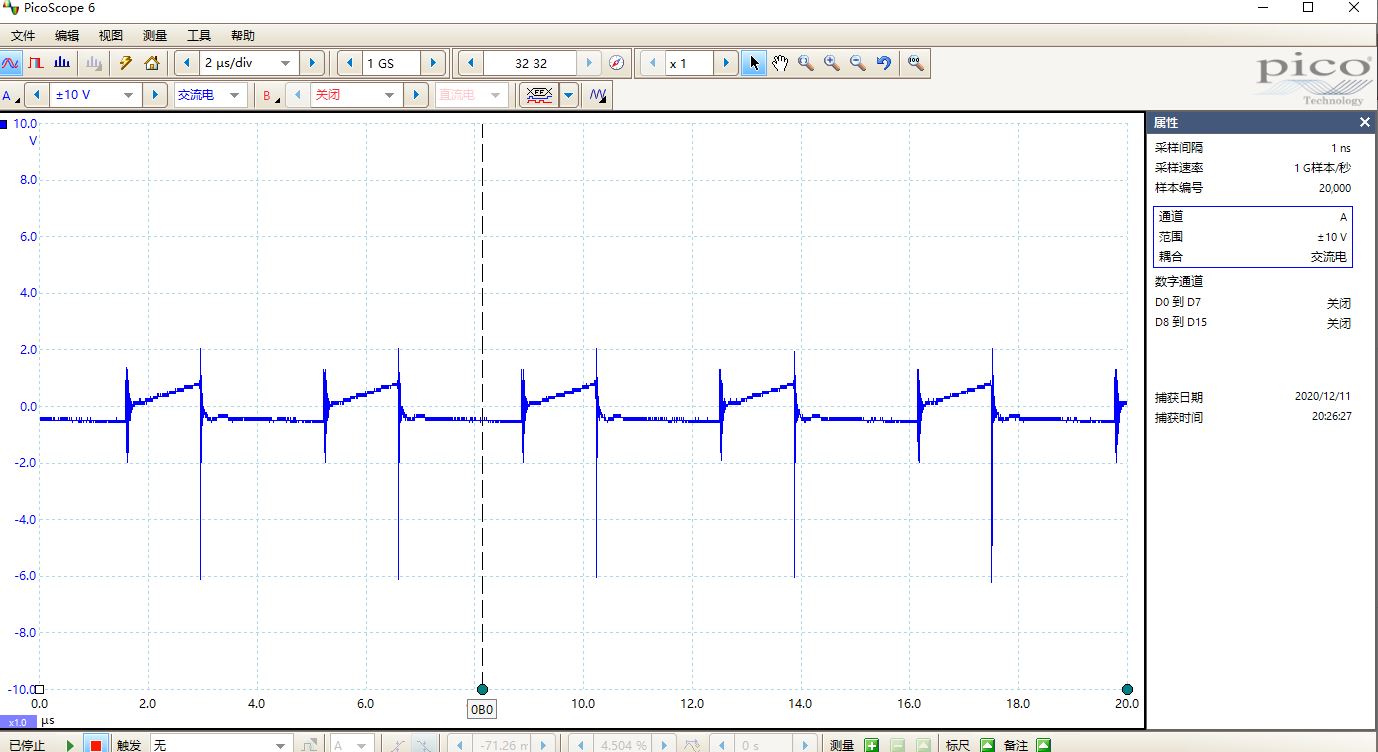This screenshot has height=752, width=1378.
Task: Click the D0 到 D7 row
Action: click(x=1253, y=302)
